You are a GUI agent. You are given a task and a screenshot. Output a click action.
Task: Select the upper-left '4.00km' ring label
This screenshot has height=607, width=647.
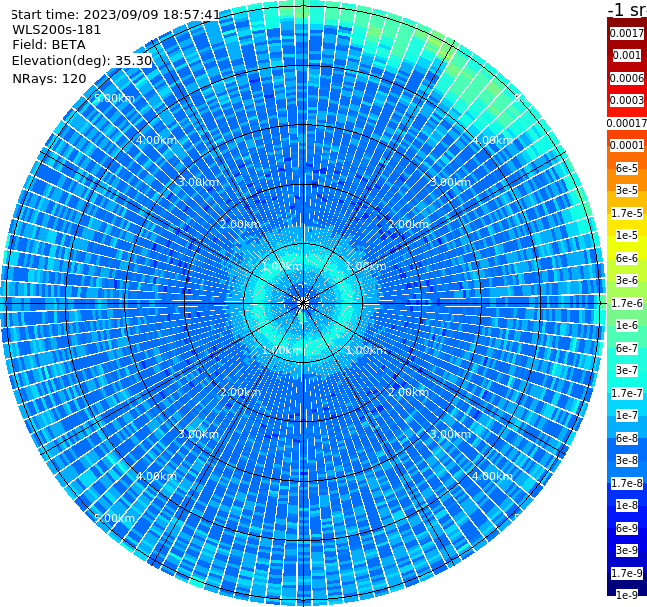coord(156,140)
